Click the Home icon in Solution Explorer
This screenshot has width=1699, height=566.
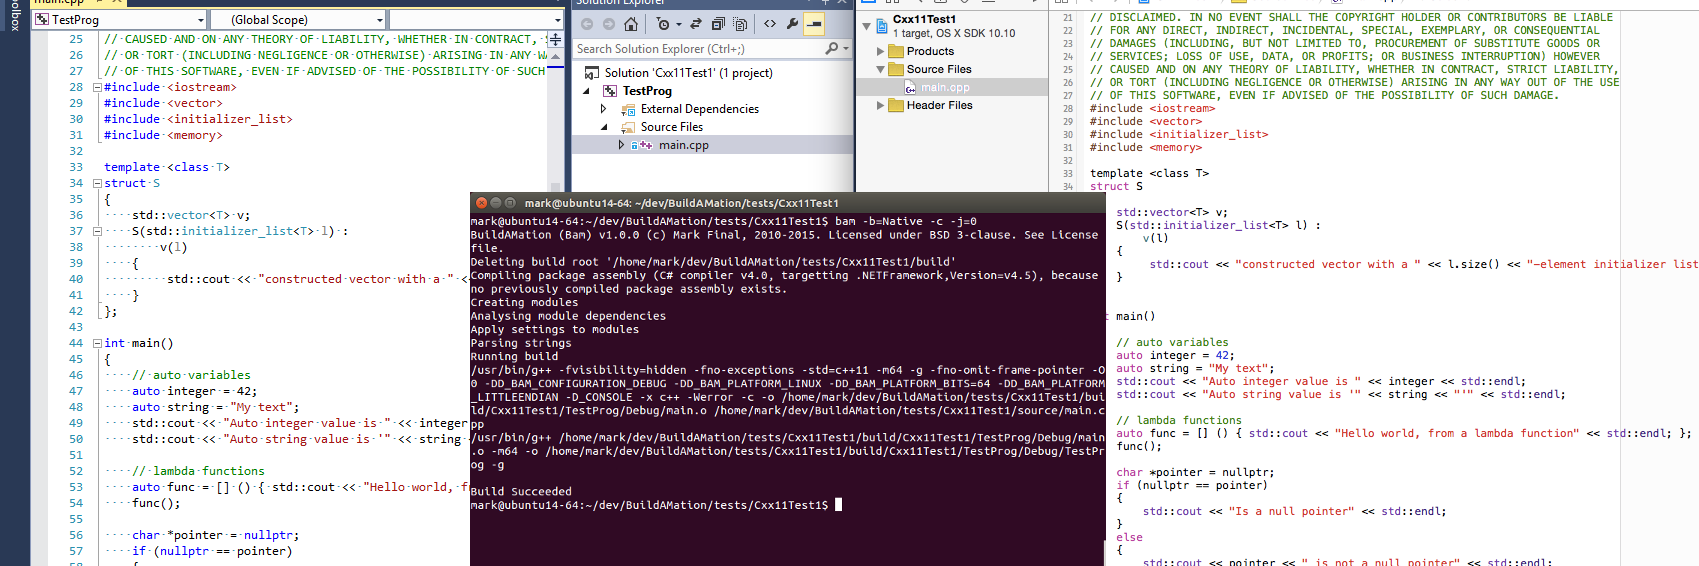pos(631,24)
